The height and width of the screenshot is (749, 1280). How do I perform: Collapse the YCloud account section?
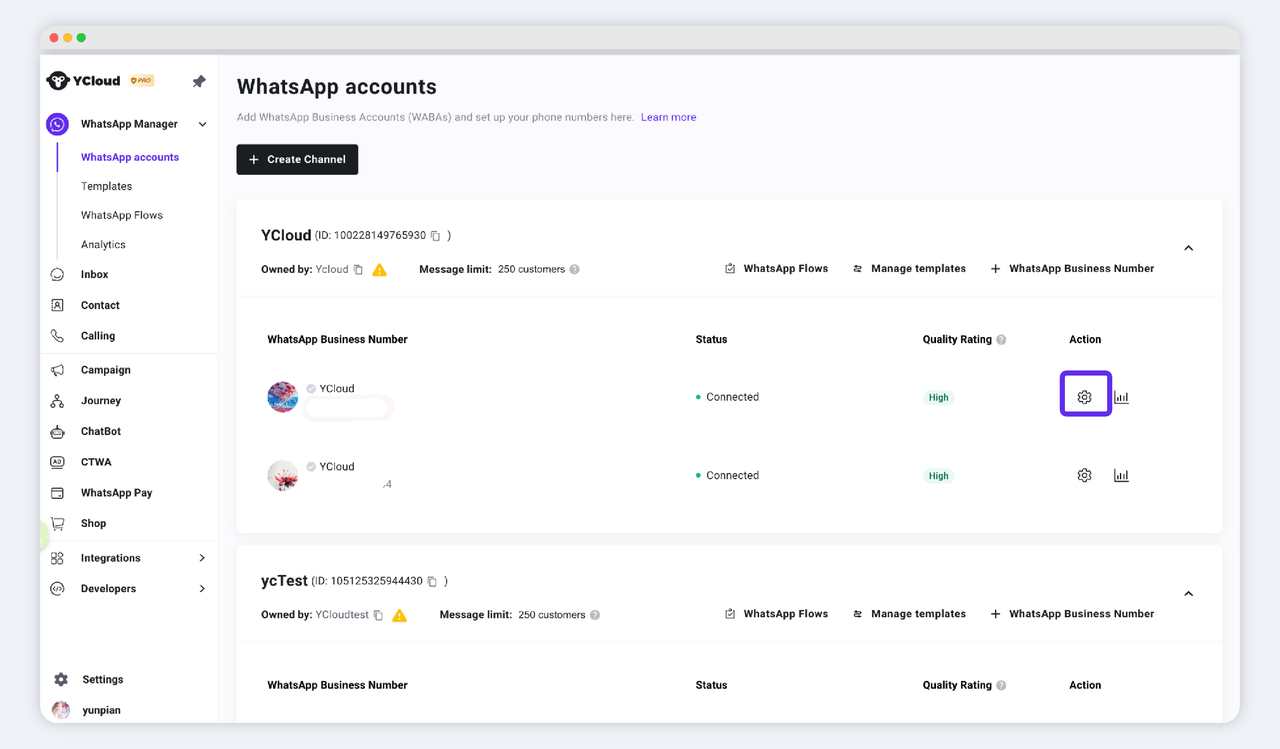point(1188,248)
